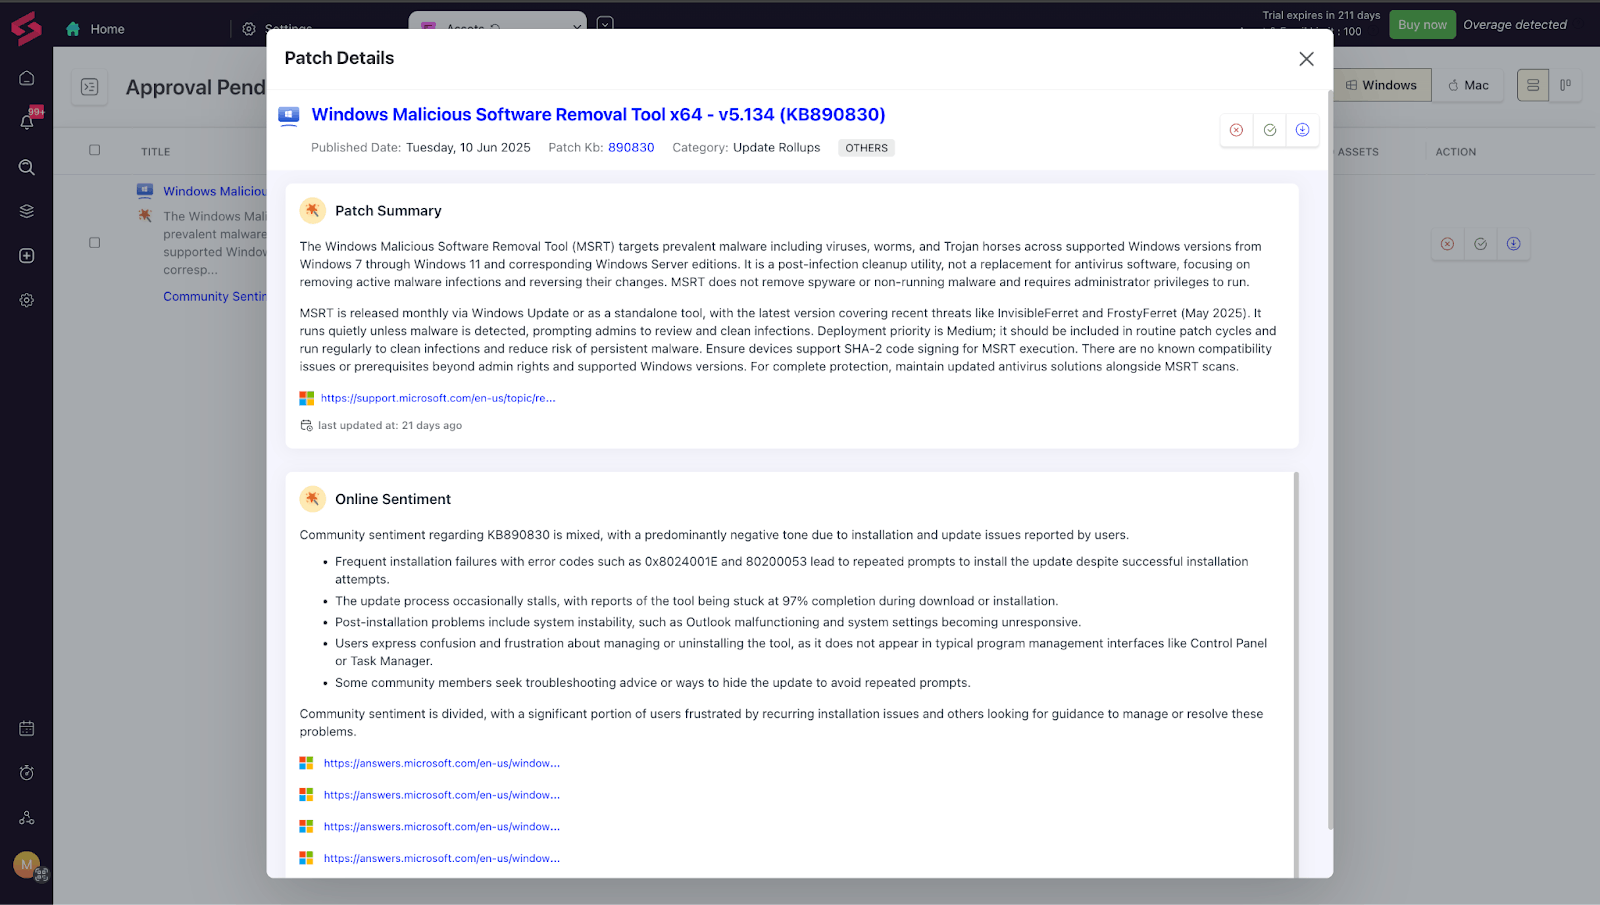Click the ACTION column header

1456,152
